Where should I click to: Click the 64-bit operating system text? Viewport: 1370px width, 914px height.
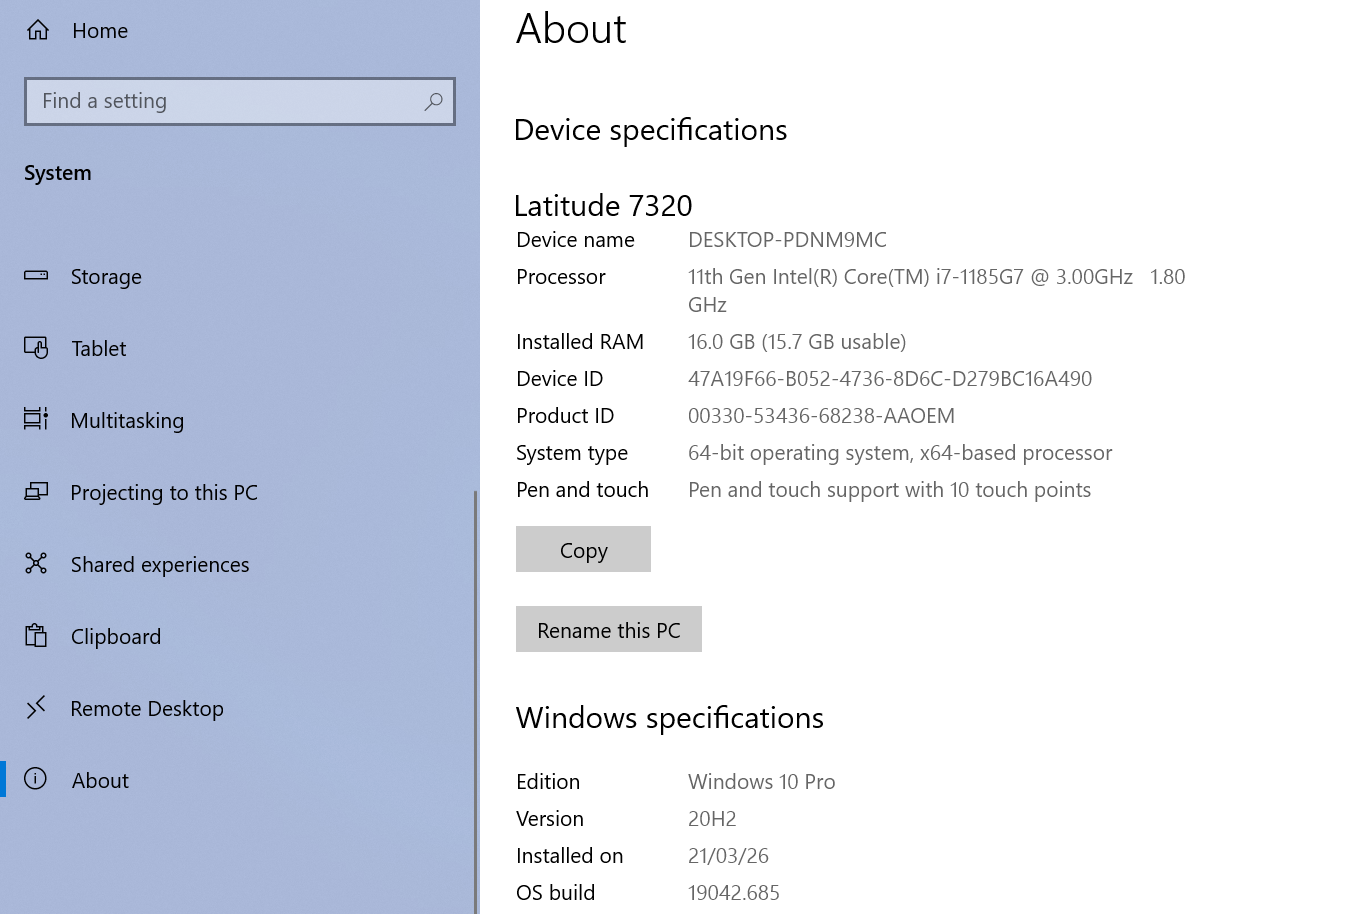(x=900, y=453)
